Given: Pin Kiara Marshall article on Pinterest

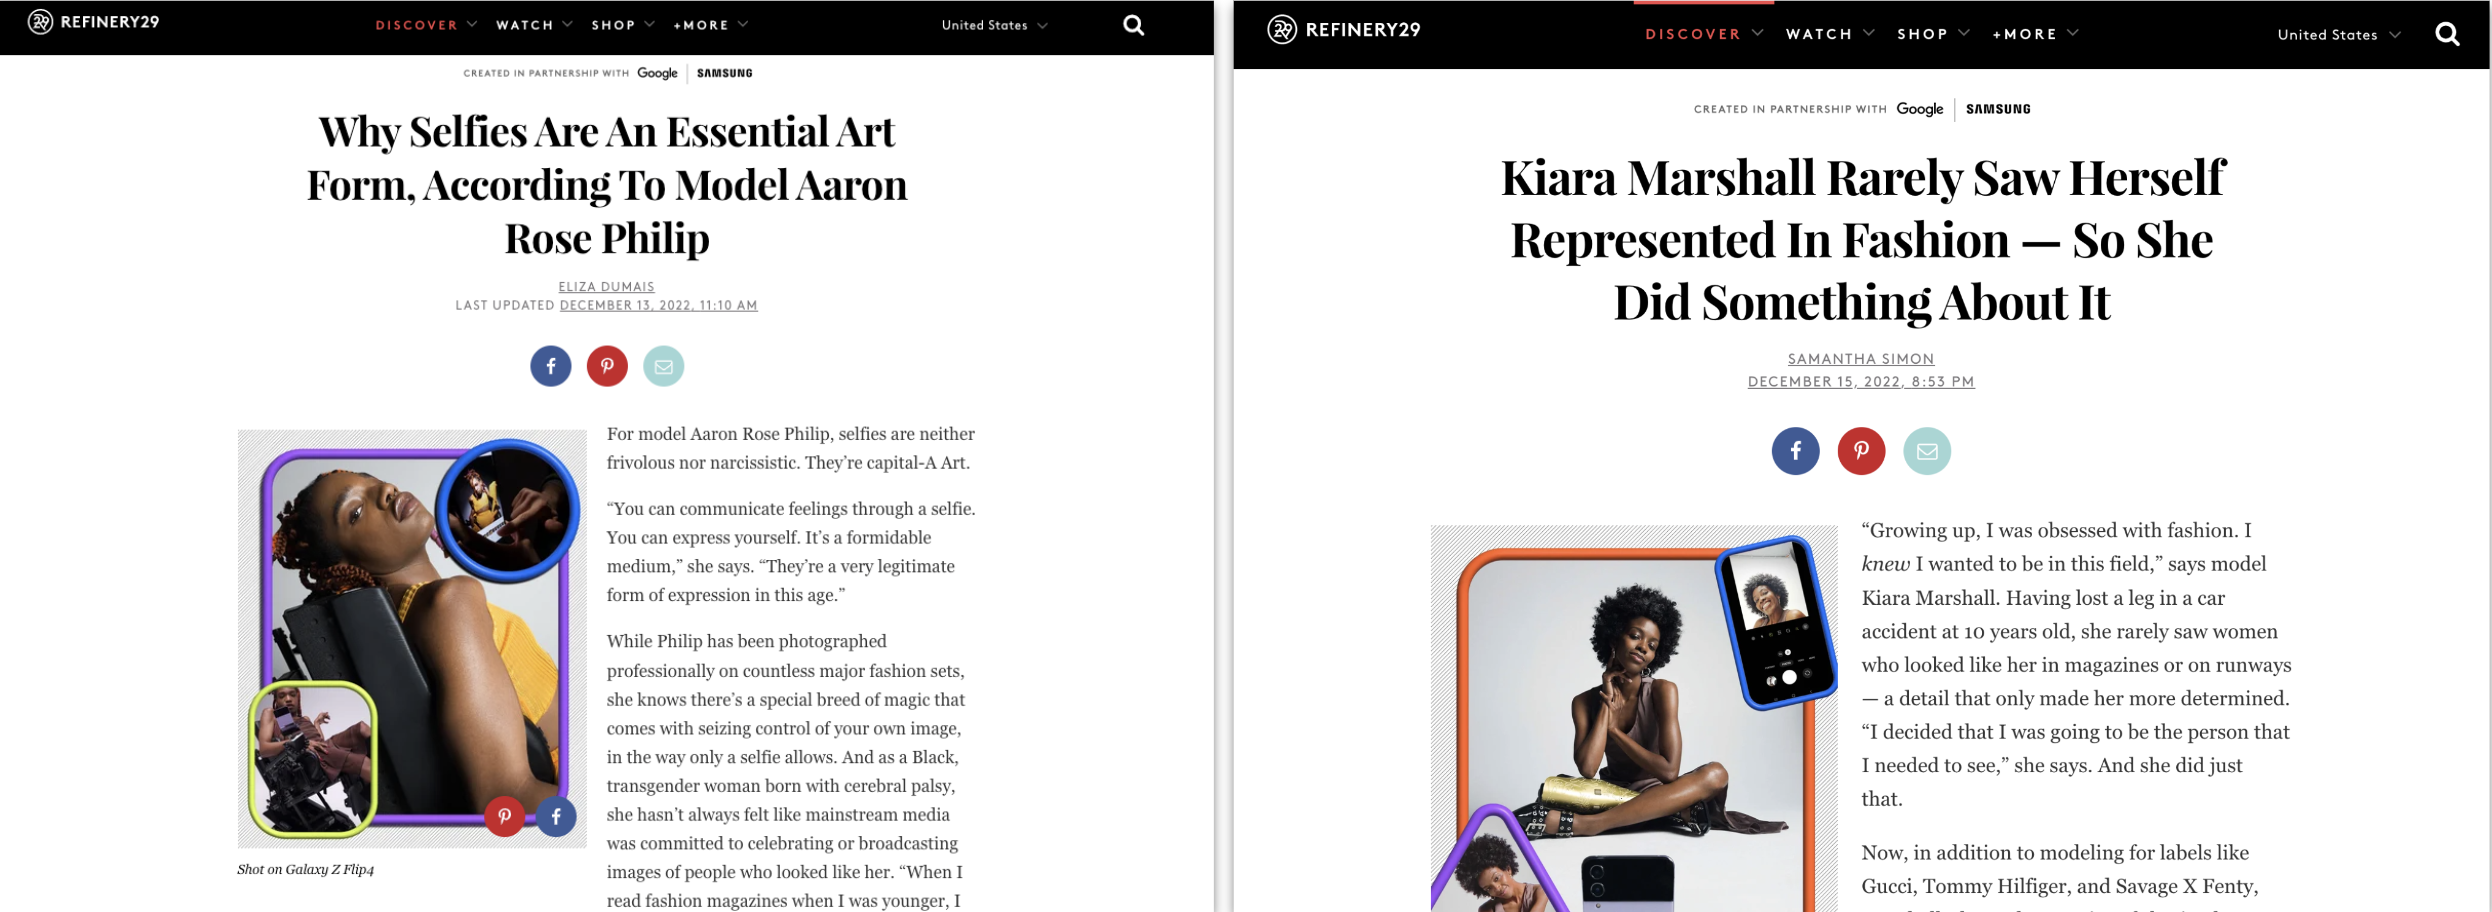Looking at the screenshot, I should pos(1861,451).
